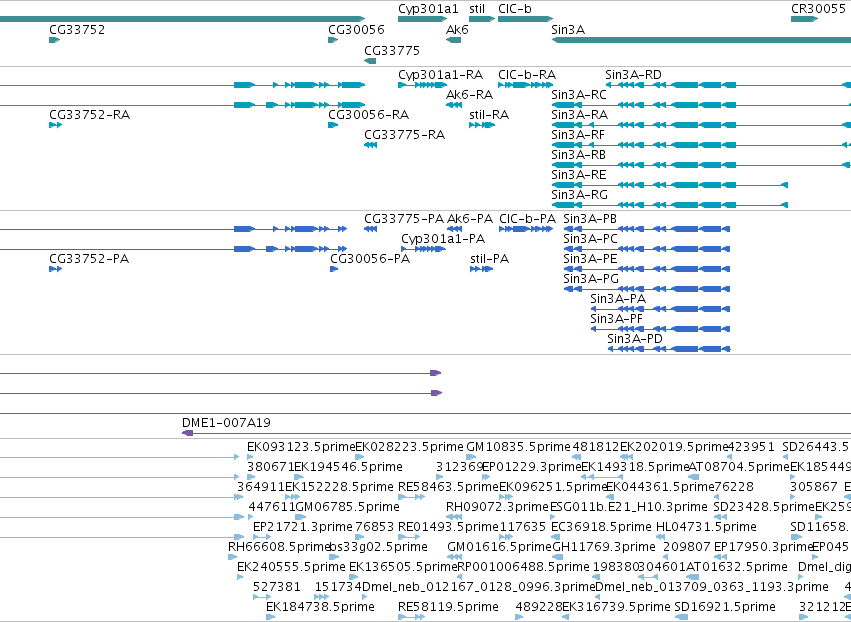The image size is (851, 622).
Task: Click EST RH09072.3prime
Action: click(x=497, y=507)
